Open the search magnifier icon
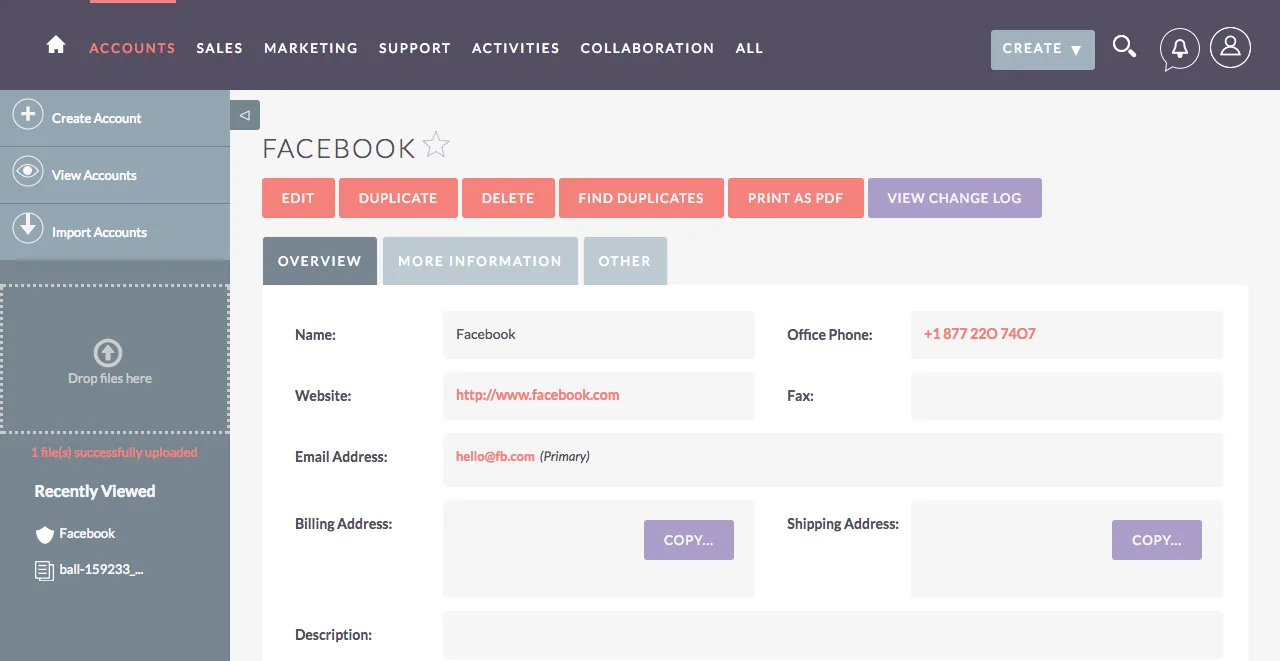The width and height of the screenshot is (1280, 661). tap(1124, 47)
